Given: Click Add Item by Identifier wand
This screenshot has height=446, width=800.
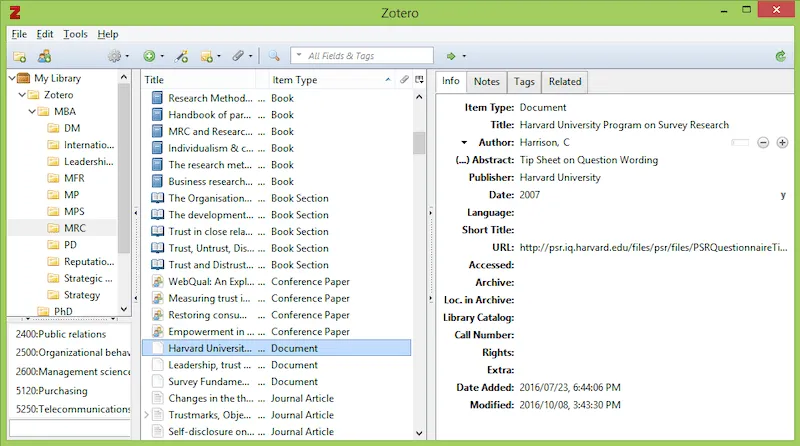Looking at the screenshot, I should coord(181,56).
